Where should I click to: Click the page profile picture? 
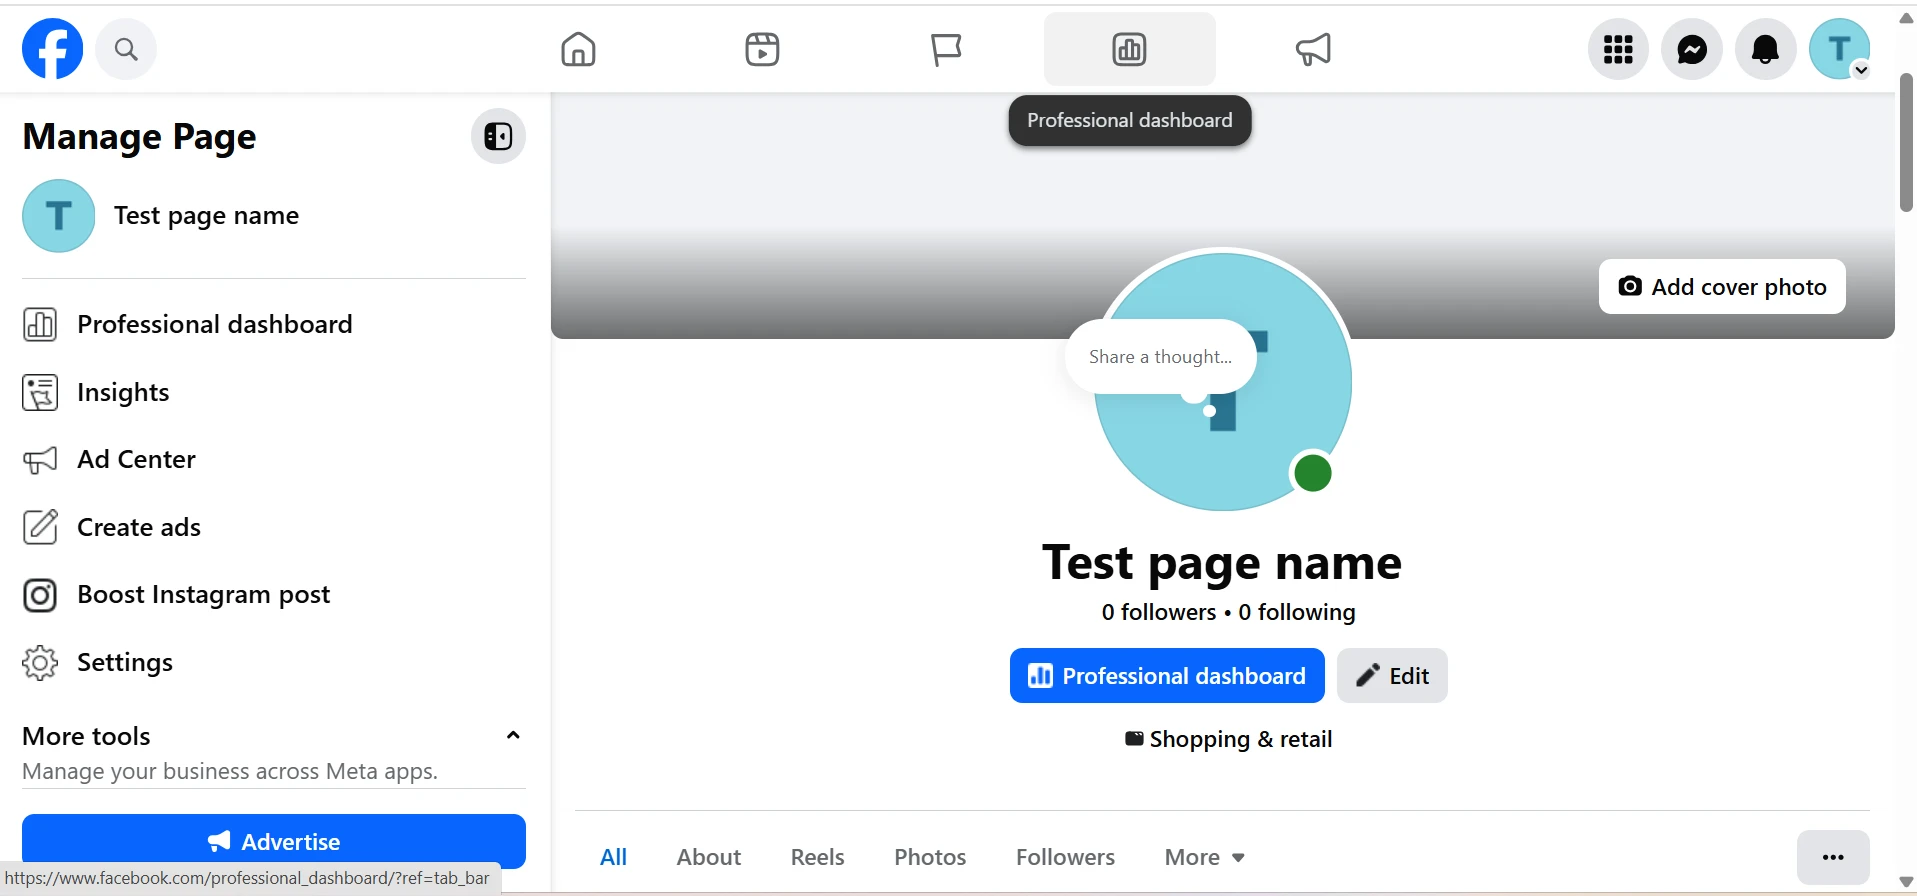click(x=1223, y=381)
